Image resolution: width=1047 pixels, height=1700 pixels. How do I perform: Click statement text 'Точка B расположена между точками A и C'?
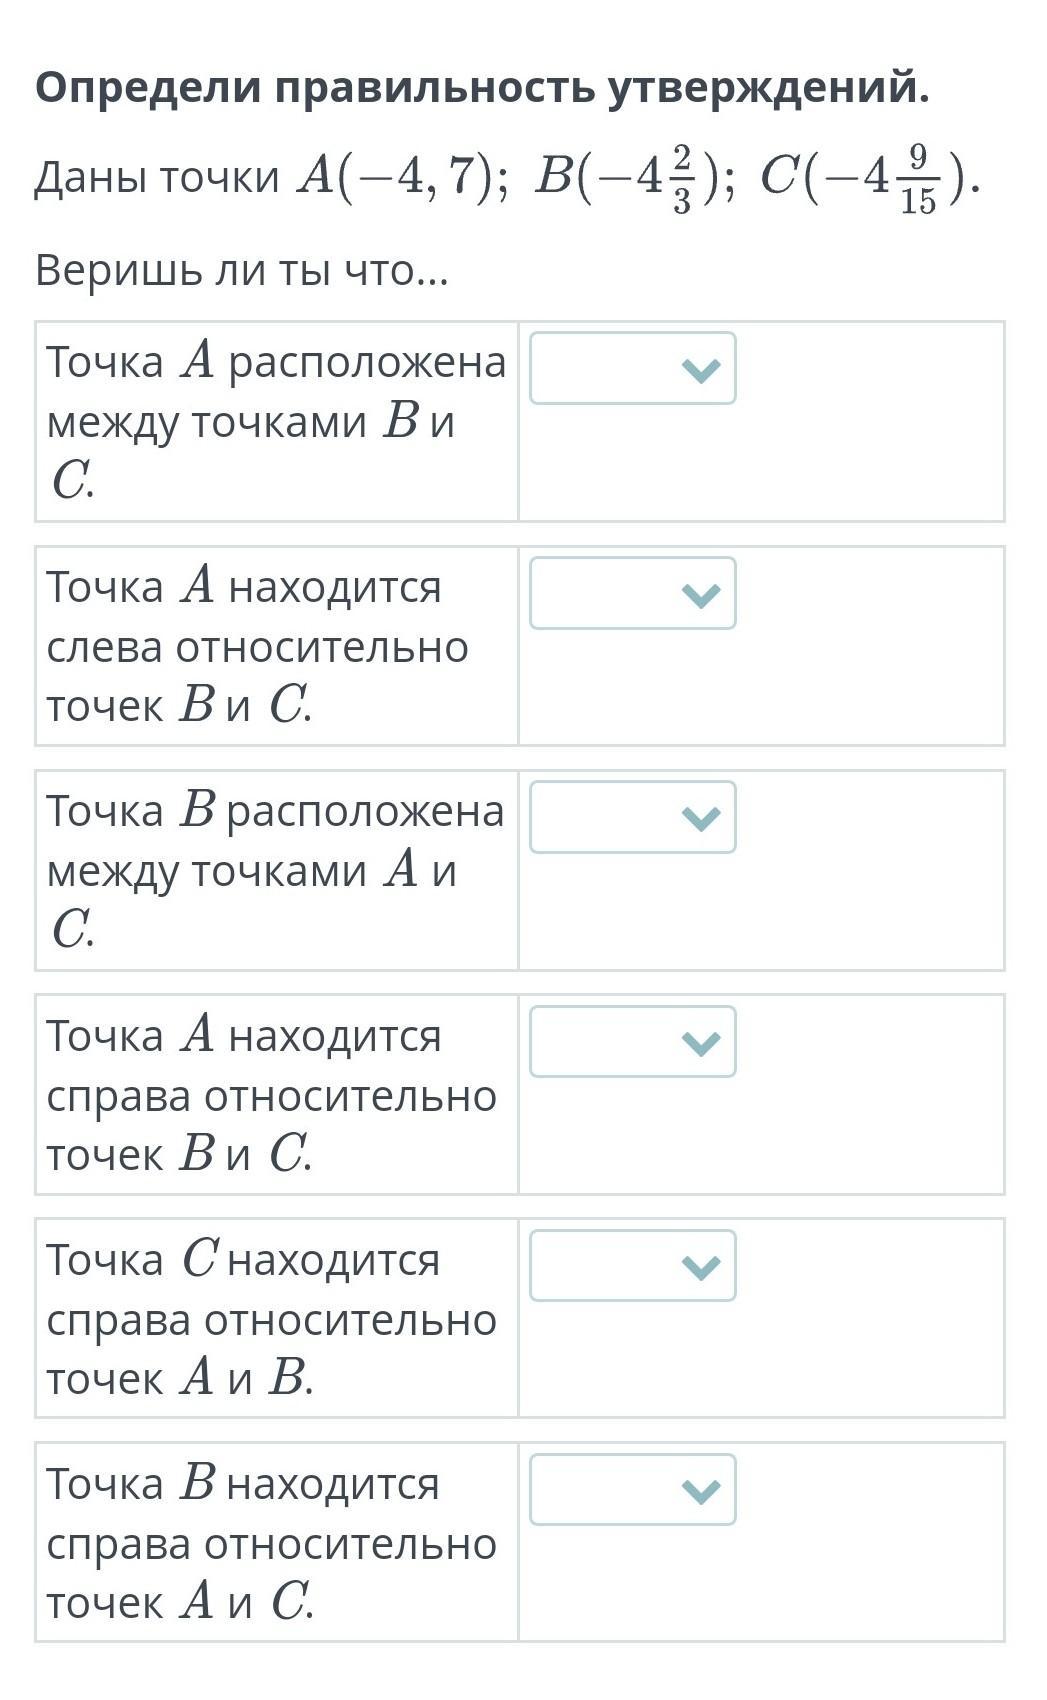(x=275, y=870)
